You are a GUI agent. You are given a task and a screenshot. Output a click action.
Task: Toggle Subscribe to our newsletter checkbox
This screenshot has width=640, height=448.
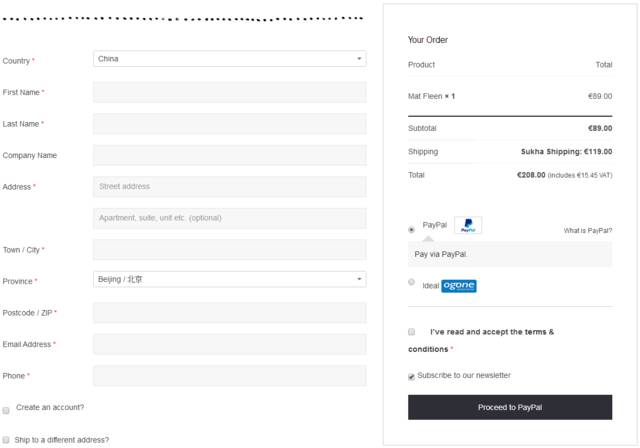pyautogui.click(x=412, y=377)
